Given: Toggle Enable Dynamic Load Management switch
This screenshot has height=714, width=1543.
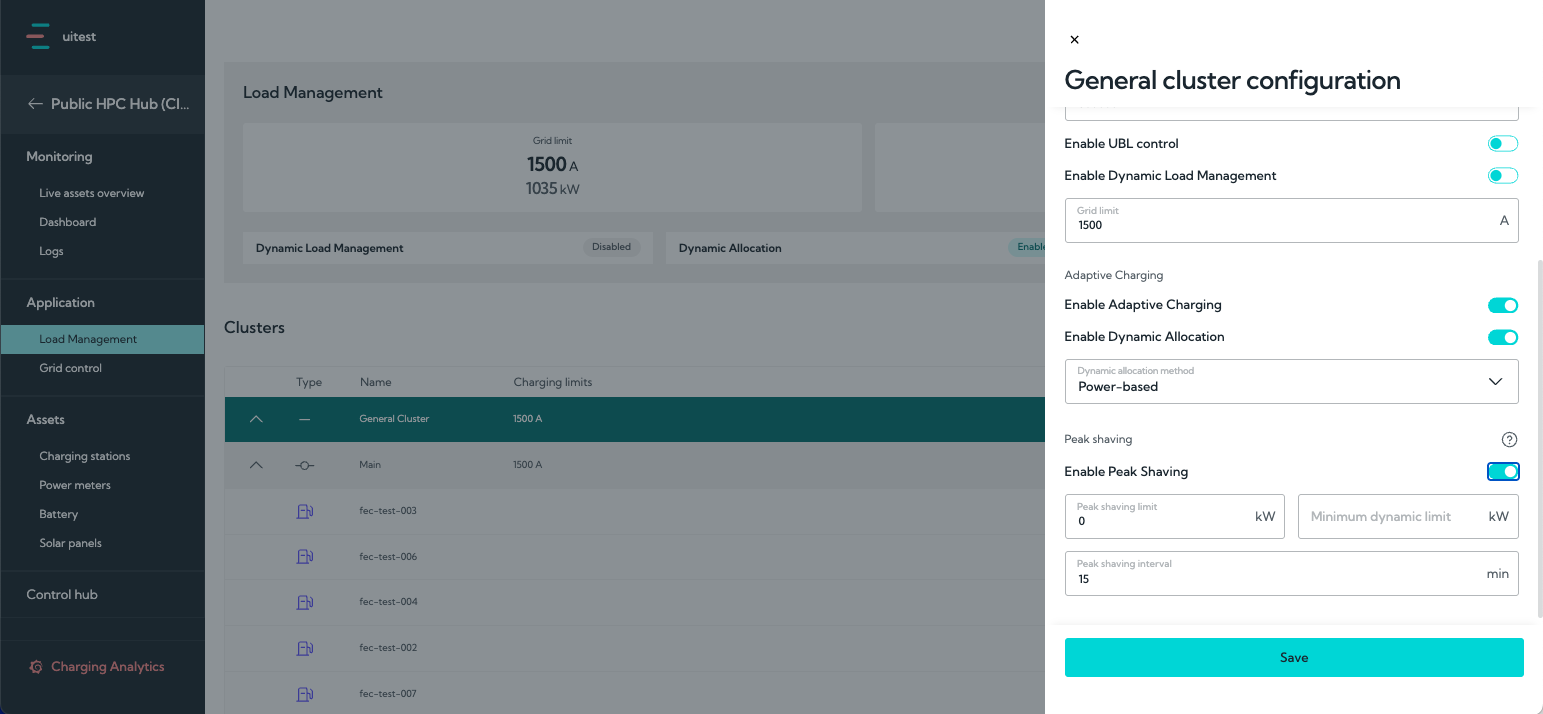Looking at the screenshot, I should click(1503, 176).
